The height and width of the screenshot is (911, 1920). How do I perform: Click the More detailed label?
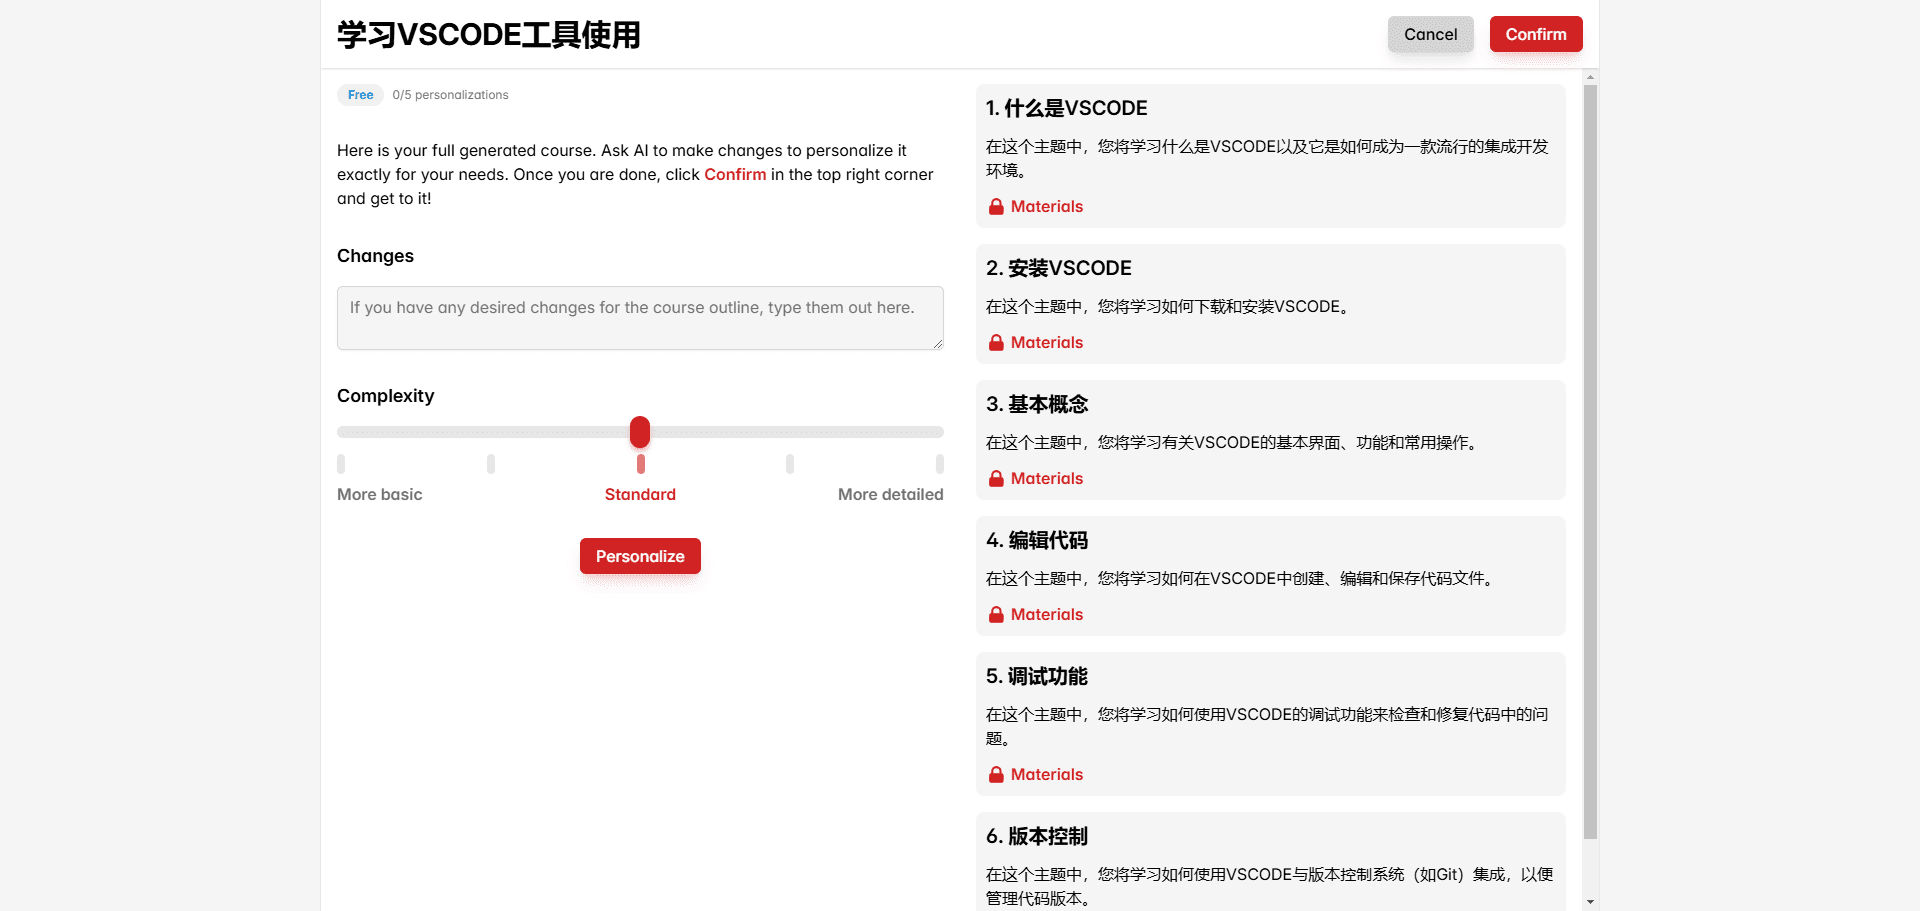[x=890, y=494]
